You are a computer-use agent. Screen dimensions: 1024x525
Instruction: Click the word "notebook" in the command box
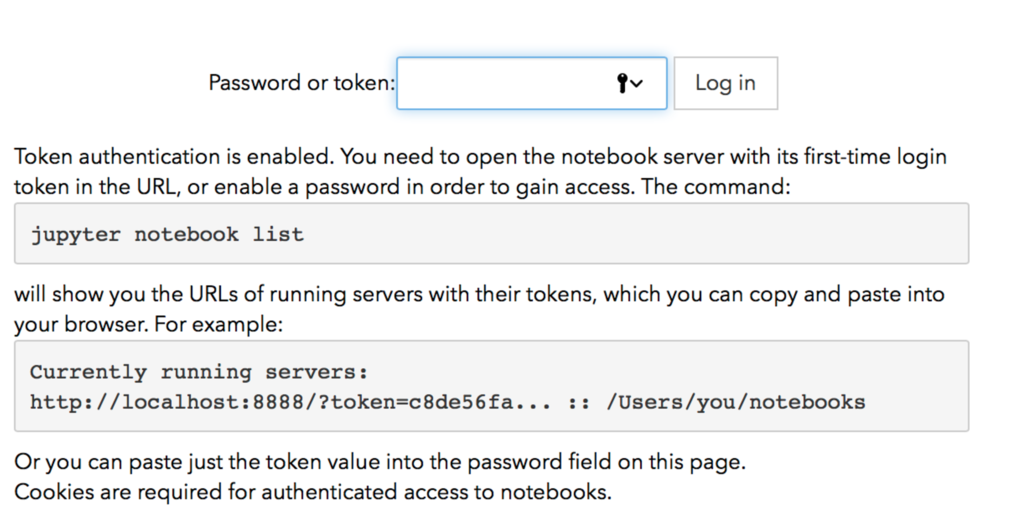tap(186, 234)
